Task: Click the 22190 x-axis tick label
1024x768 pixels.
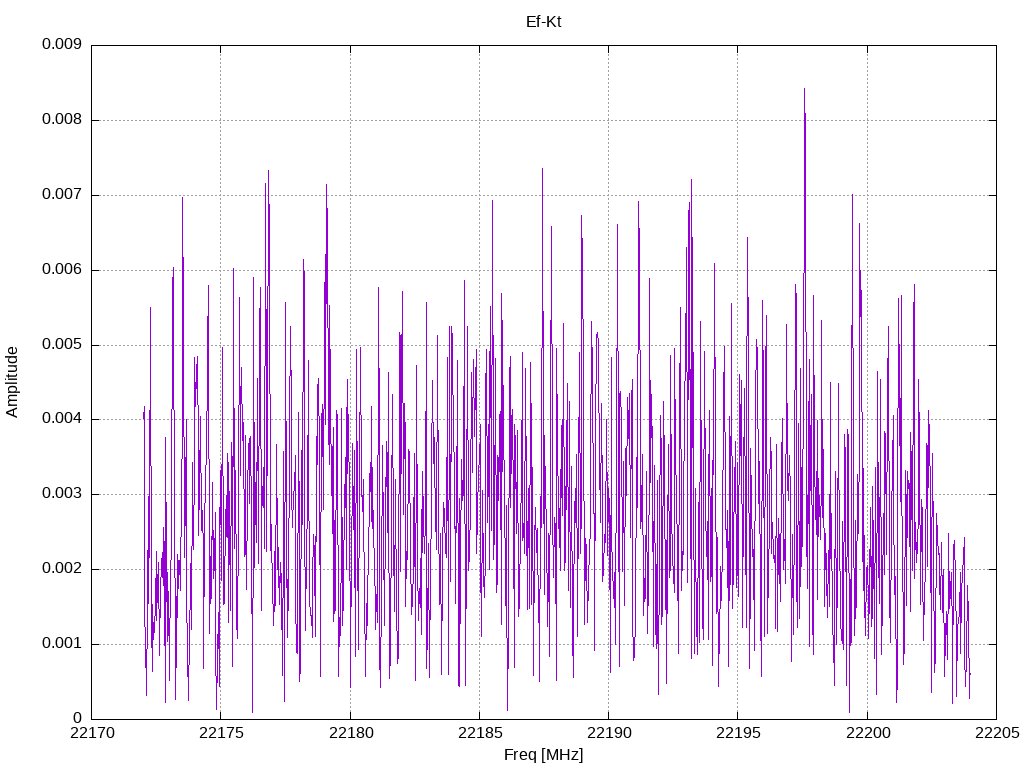Action: tap(609, 733)
